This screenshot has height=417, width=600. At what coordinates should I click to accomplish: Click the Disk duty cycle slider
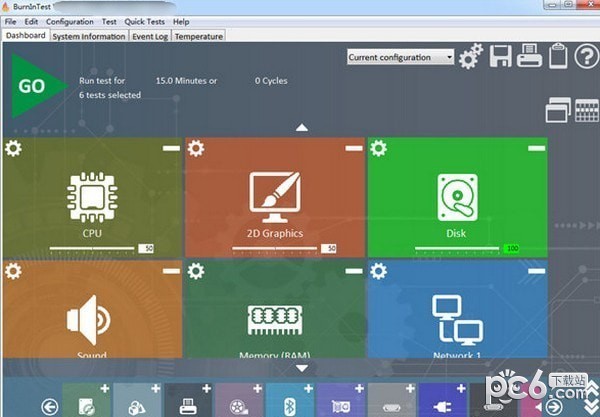pos(457,249)
